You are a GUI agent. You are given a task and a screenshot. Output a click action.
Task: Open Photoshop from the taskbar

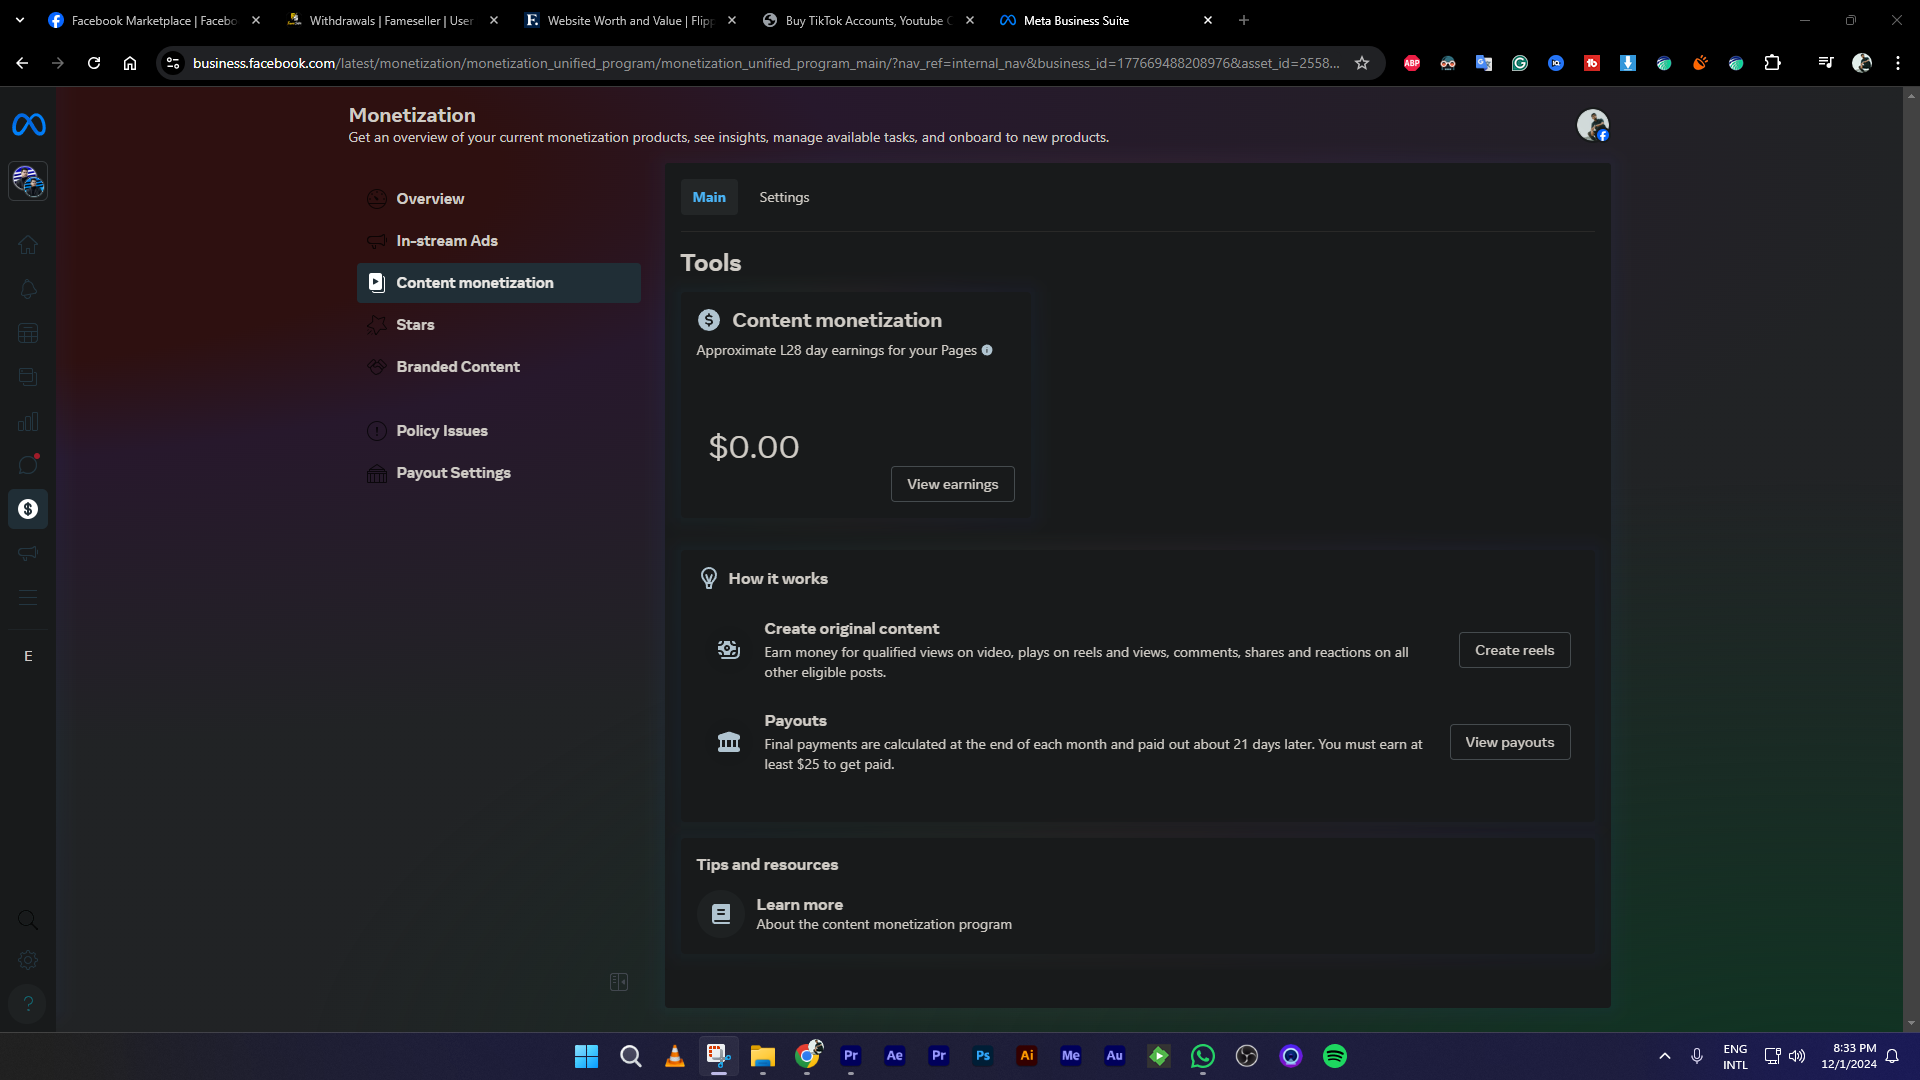[x=983, y=1056]
